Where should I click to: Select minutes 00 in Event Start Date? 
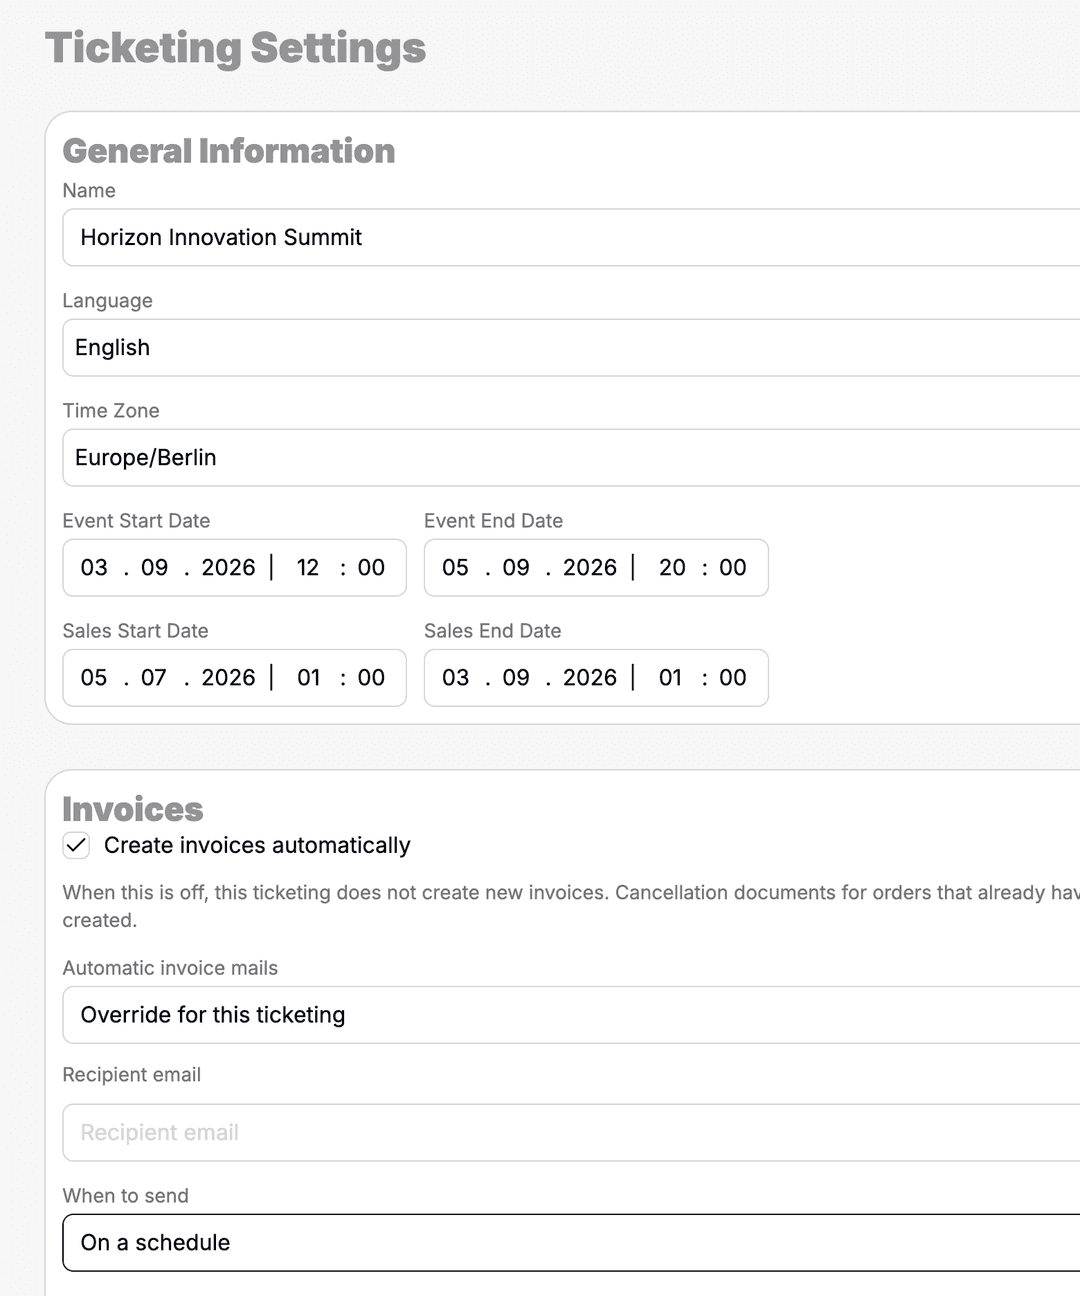[371, 568]
